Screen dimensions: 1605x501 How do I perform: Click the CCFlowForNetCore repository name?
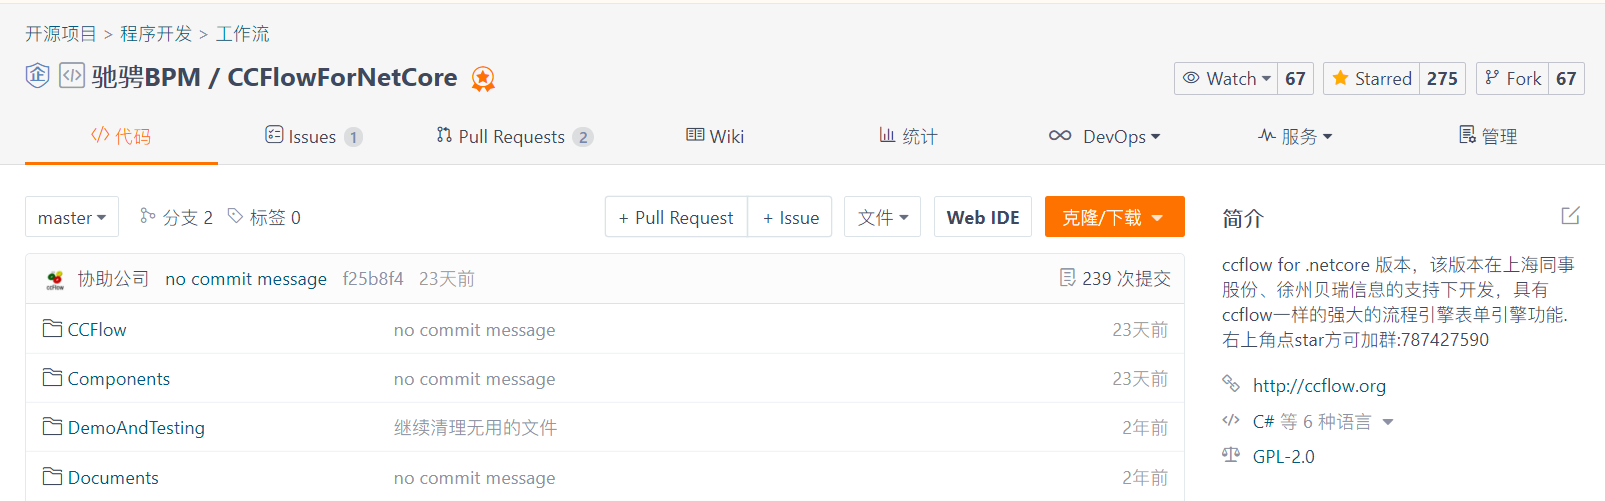pyautogui.click(x=342, y=77)
